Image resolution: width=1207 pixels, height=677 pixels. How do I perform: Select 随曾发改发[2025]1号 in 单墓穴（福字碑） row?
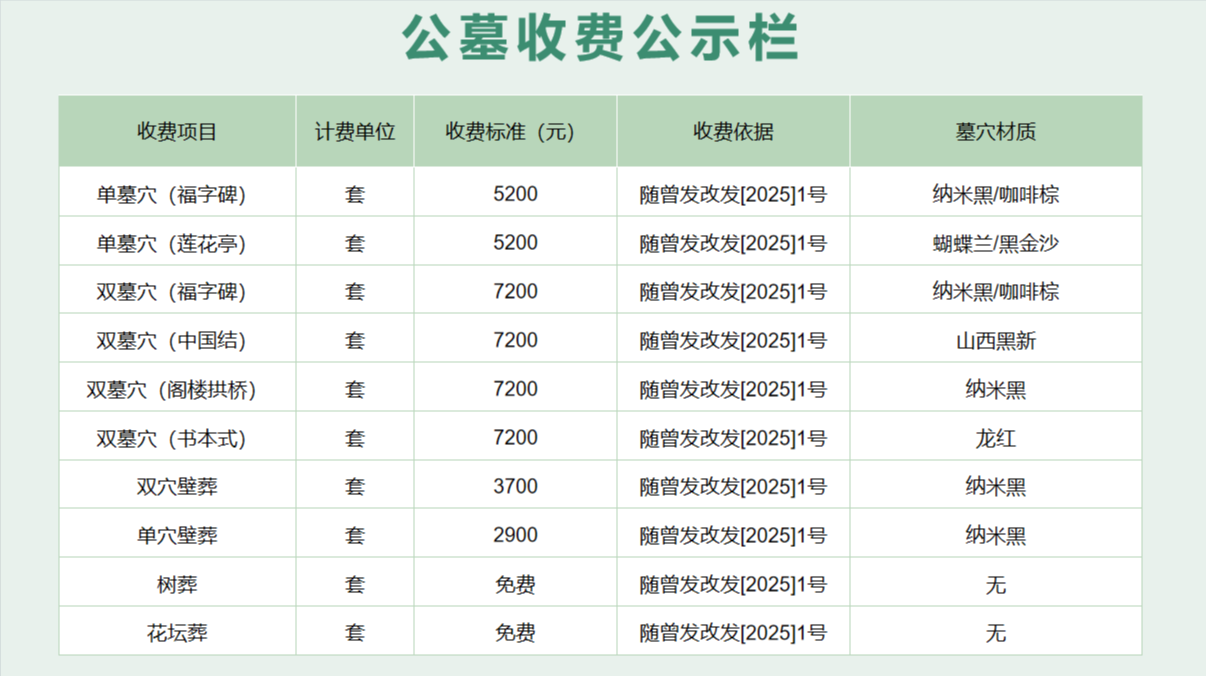733,192
